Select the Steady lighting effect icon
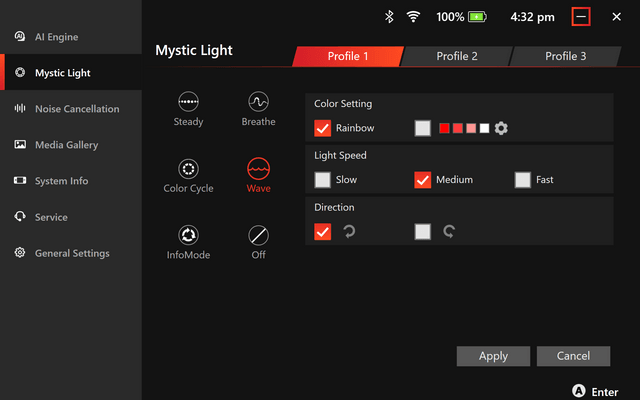 tap(188, 101)
